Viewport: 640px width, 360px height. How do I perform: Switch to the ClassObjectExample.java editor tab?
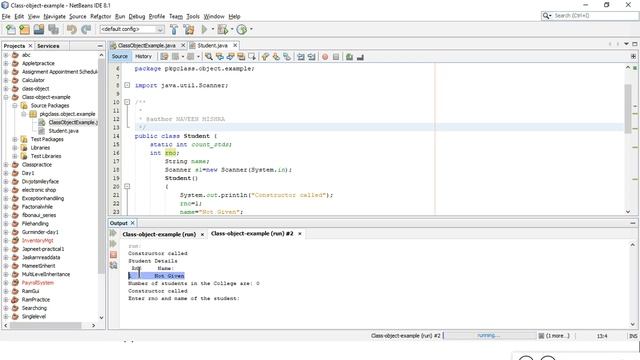tap(146, 45)
